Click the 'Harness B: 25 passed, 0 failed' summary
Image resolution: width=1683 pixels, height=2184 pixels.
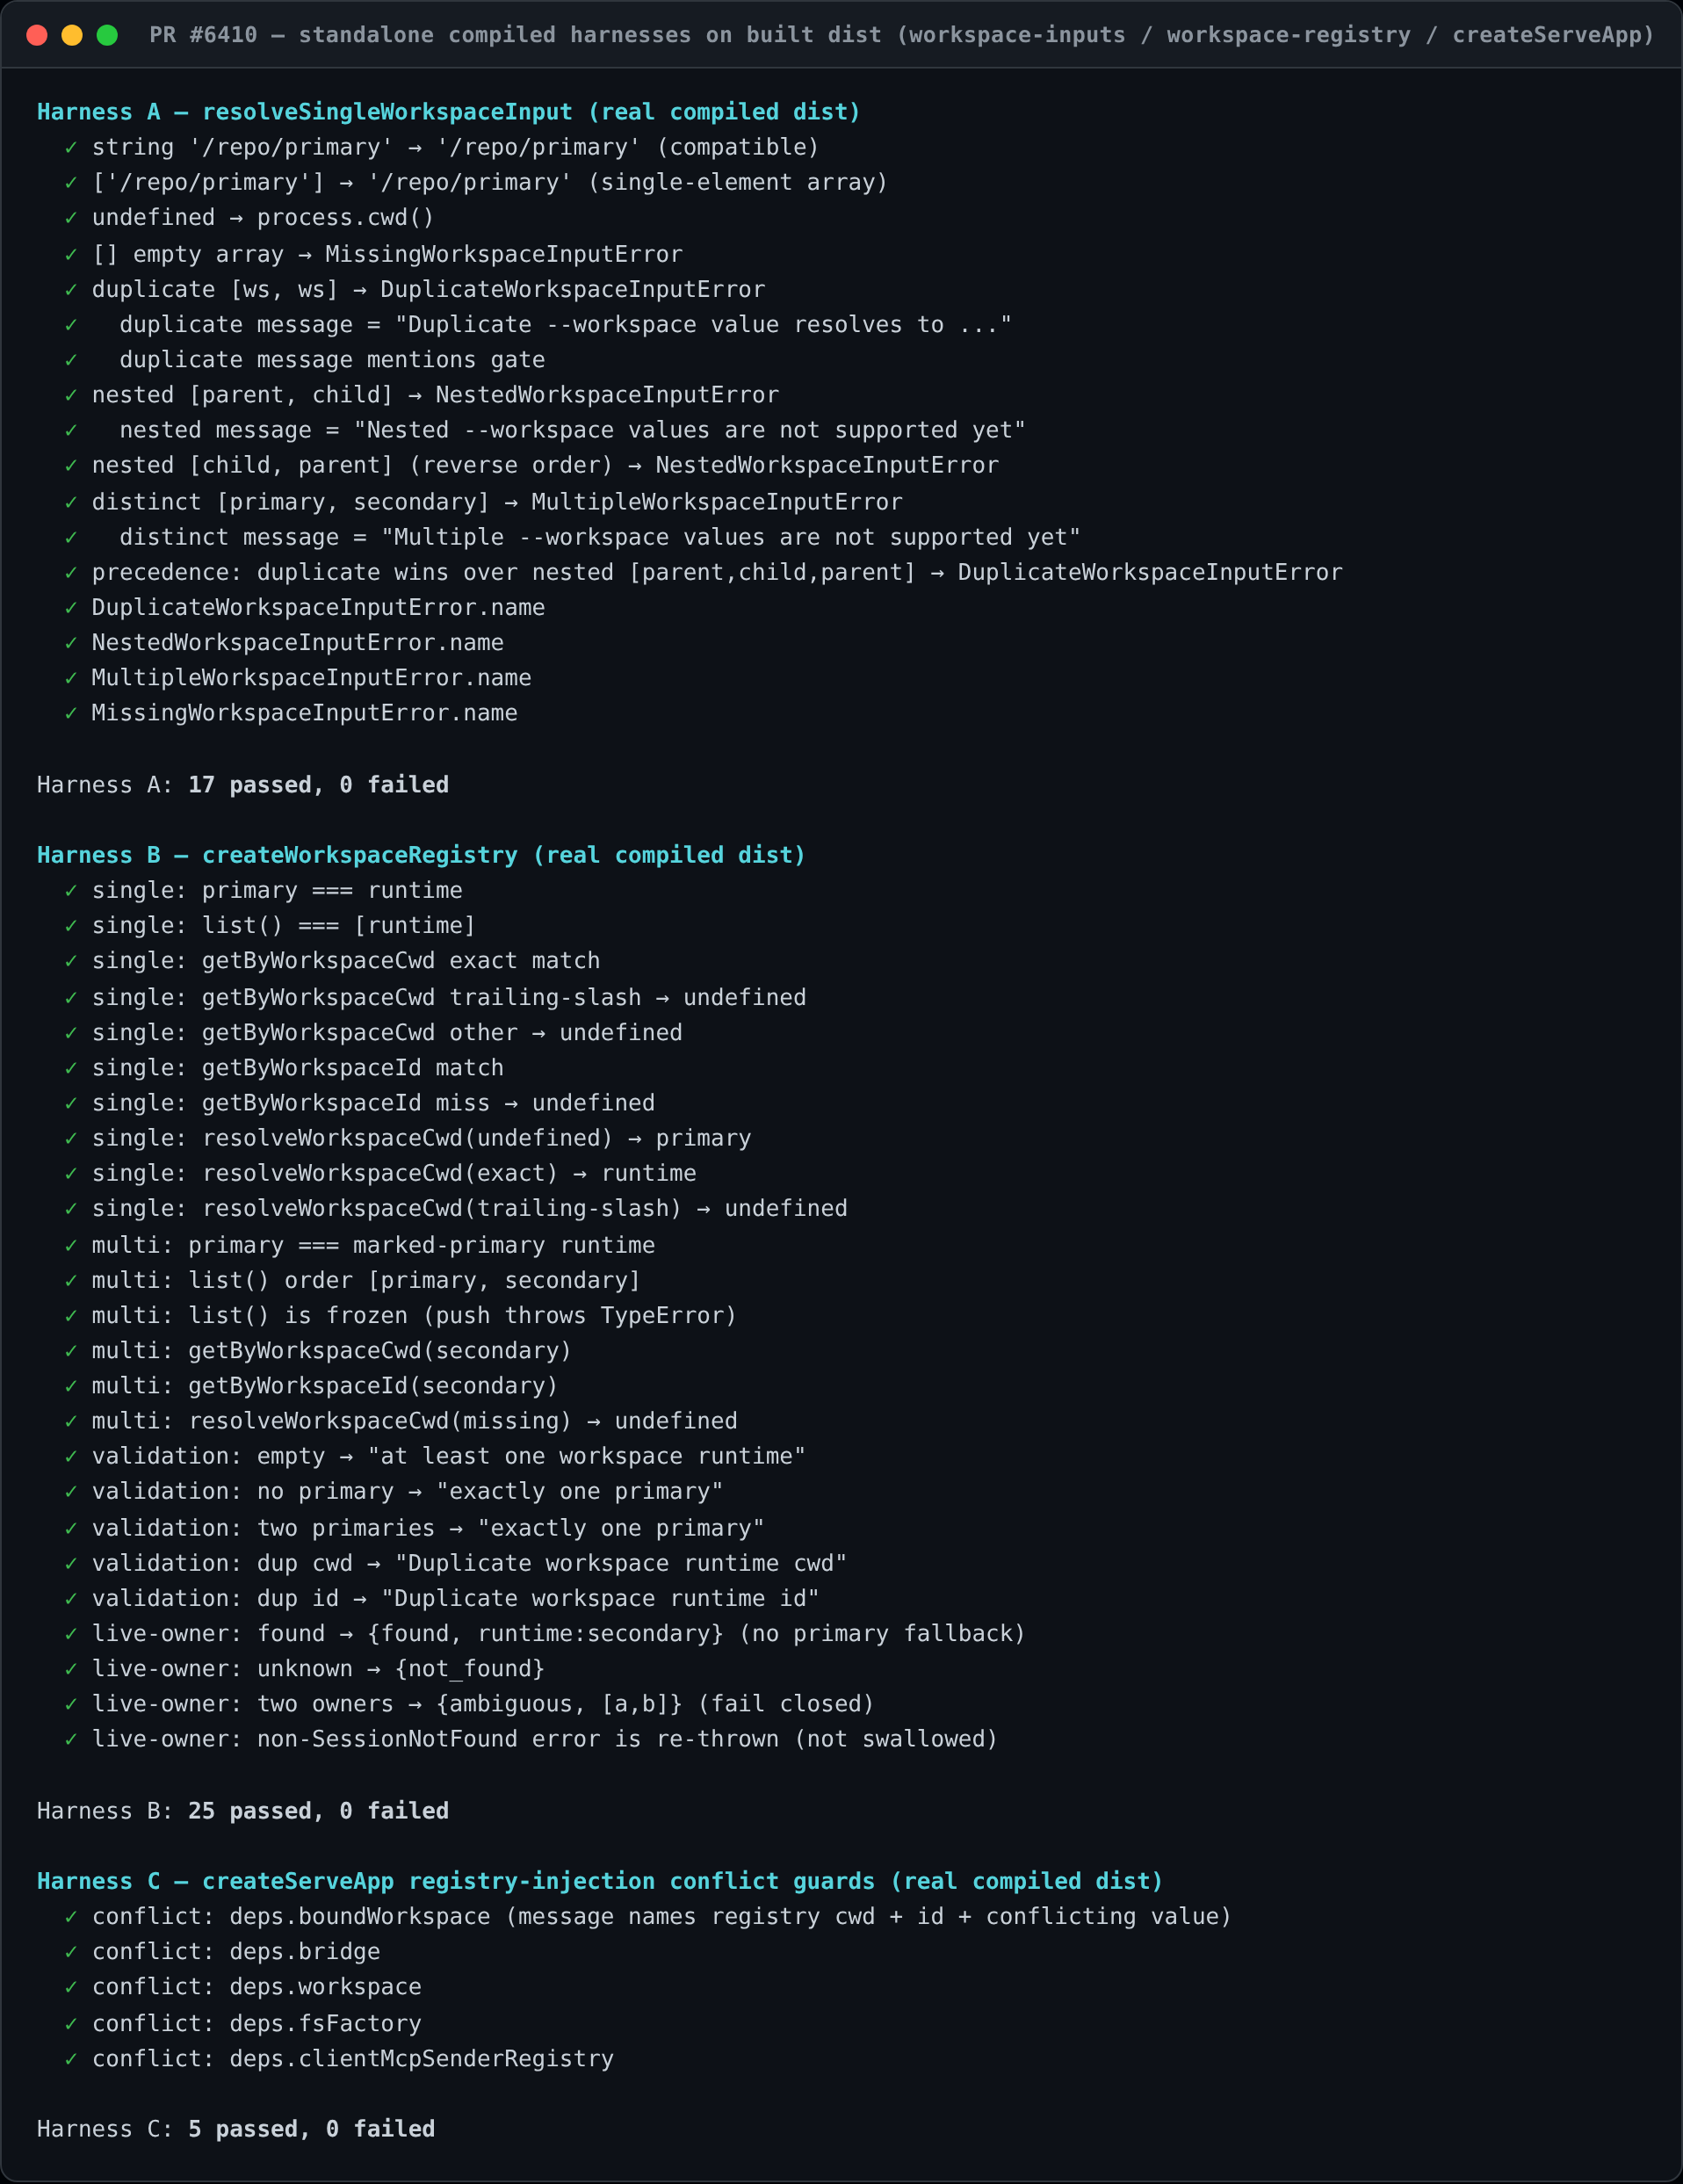(x=243, y=1811)
